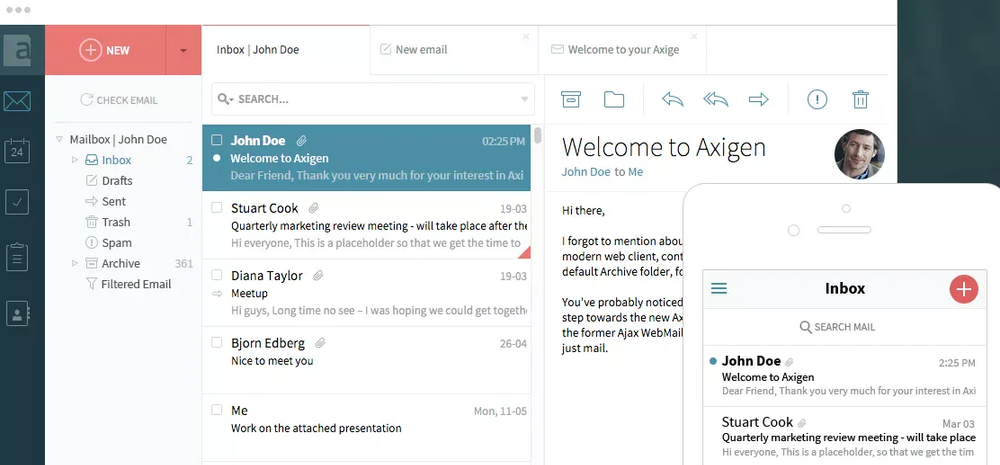The height and width of the screenshot is (465, 1000).
Task: Click the CHECK EMAIL button
Action: (118, 100)
